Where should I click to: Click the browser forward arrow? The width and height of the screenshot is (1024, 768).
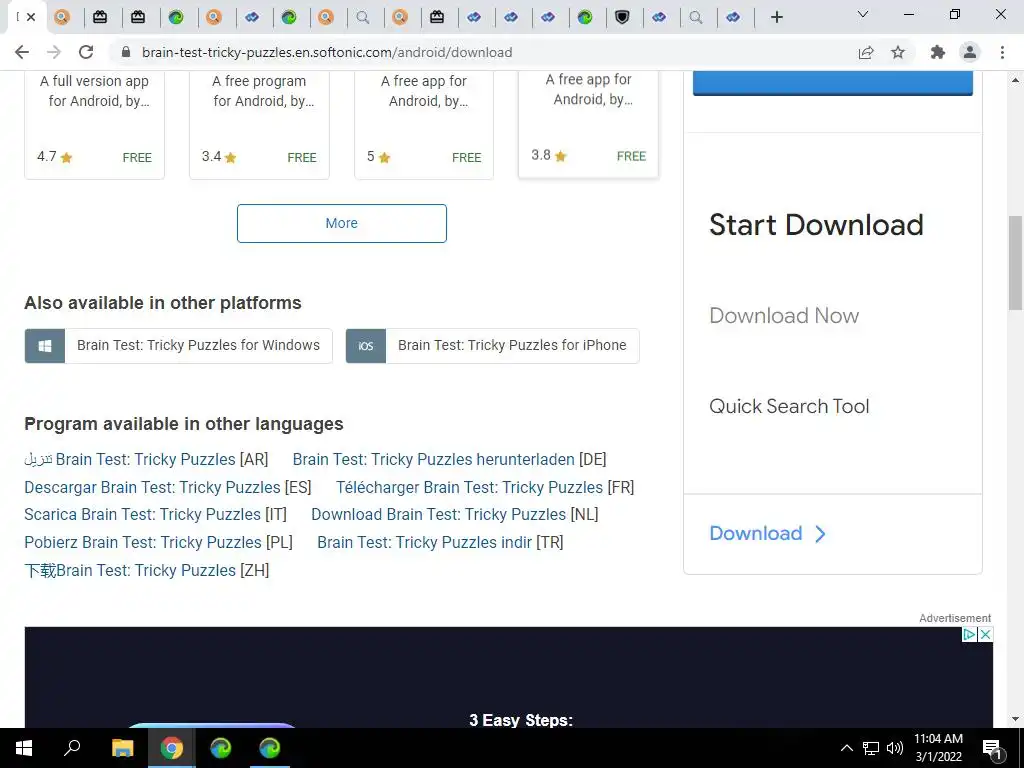tap(54, 52)
